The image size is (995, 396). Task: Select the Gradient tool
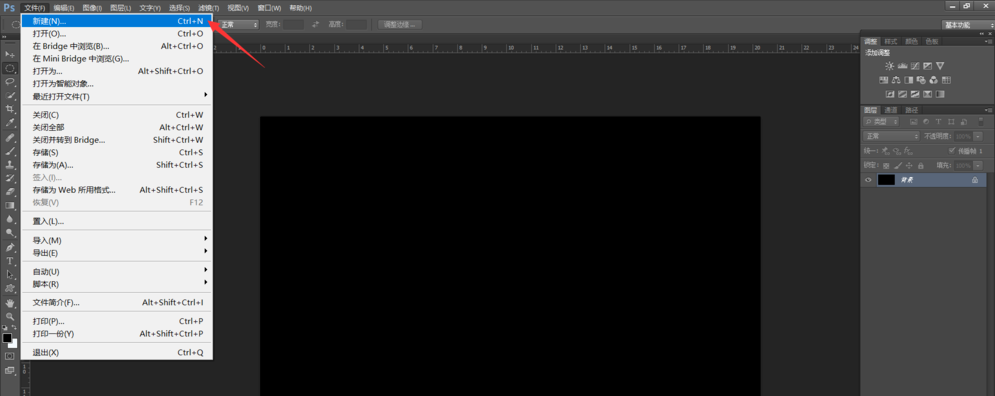[10, 205]
